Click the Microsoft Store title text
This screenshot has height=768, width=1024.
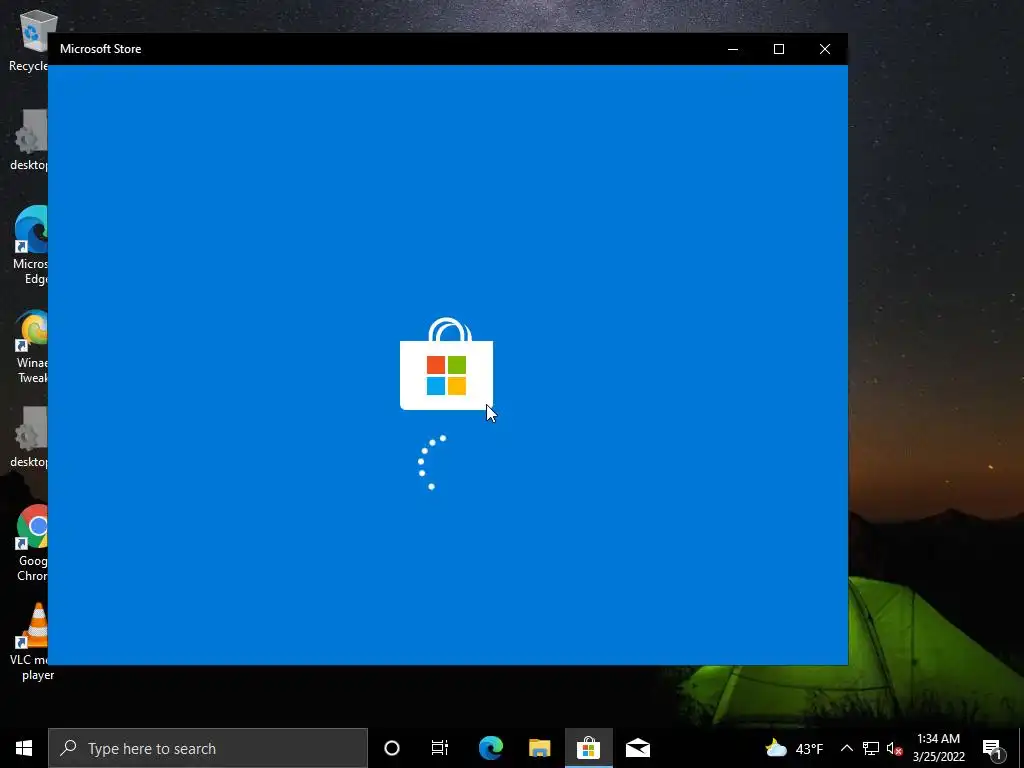[x=101, y=49]
